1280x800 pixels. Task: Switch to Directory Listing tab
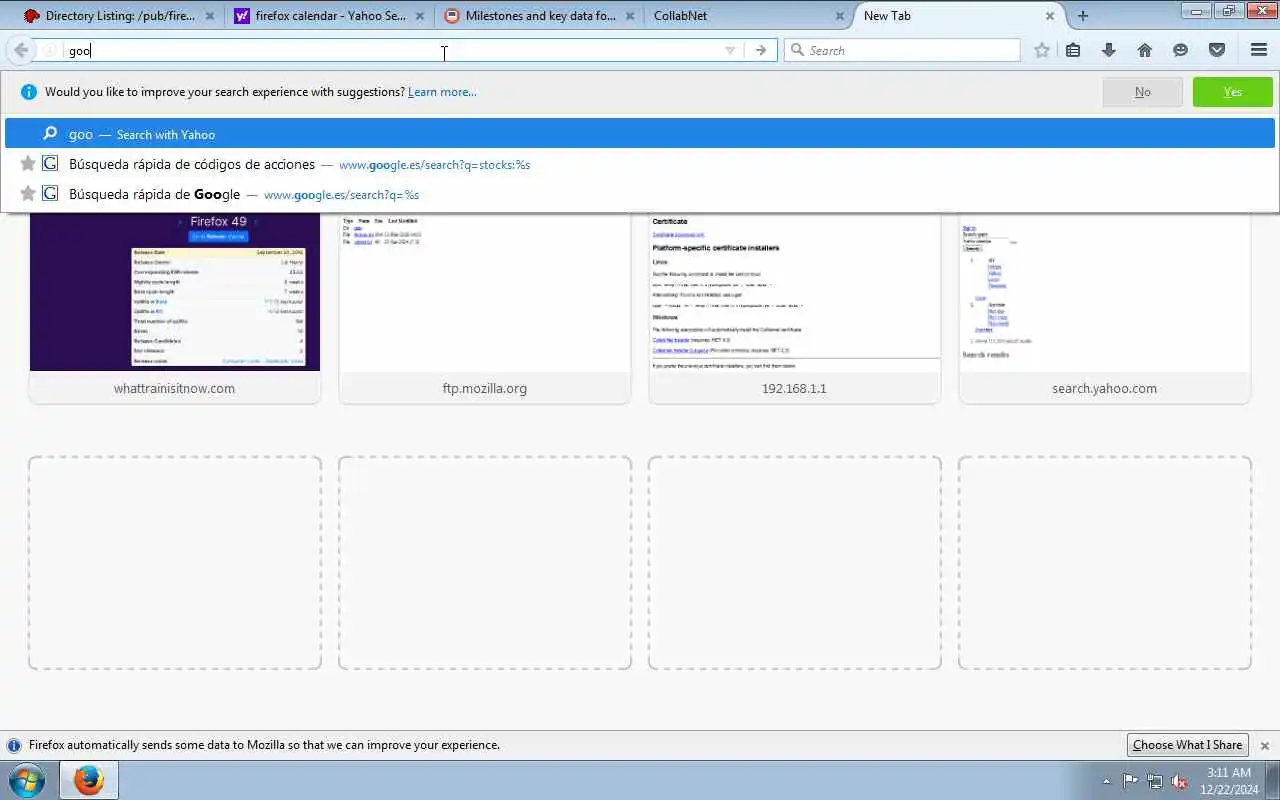(x=118, y=16)
